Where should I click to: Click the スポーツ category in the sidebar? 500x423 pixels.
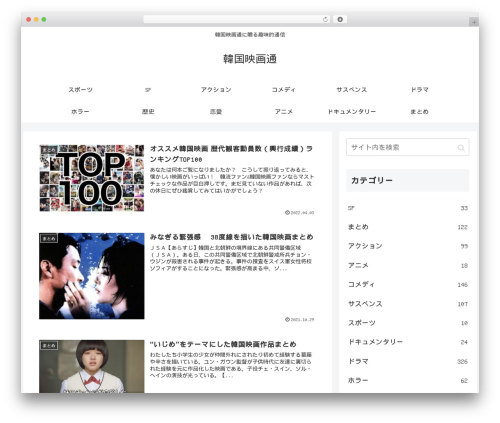(362, 323)
